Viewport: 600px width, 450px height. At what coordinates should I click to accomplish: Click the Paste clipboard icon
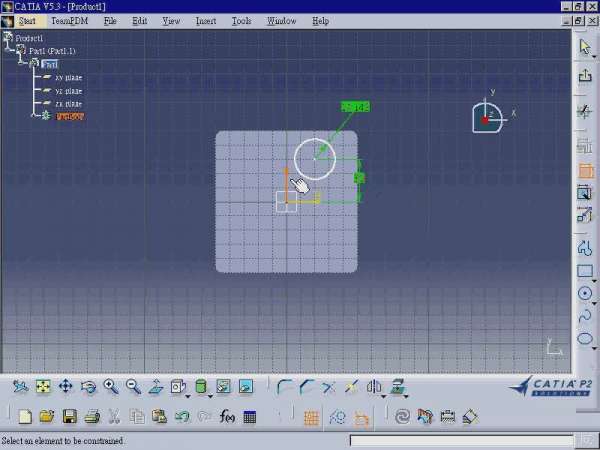[159, 416]
